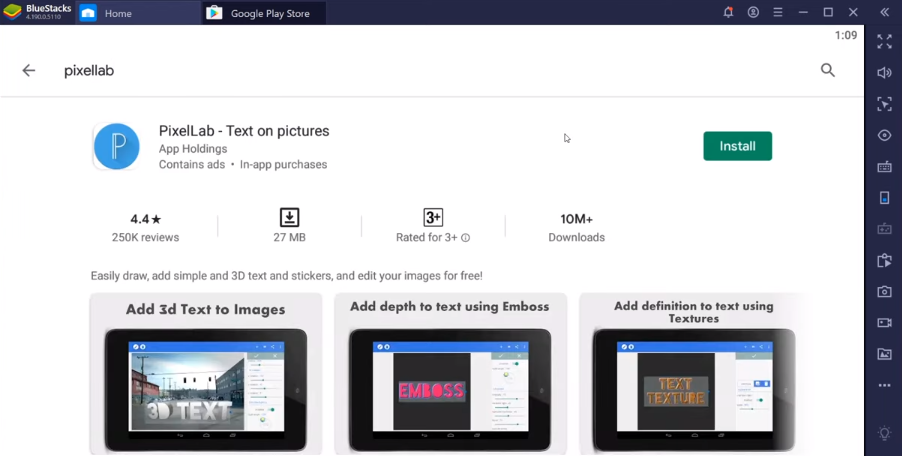The width and height of the screenshot is (902, 456).
Task: Open the keyboard controls icon
Action: (x=884, y=167)
